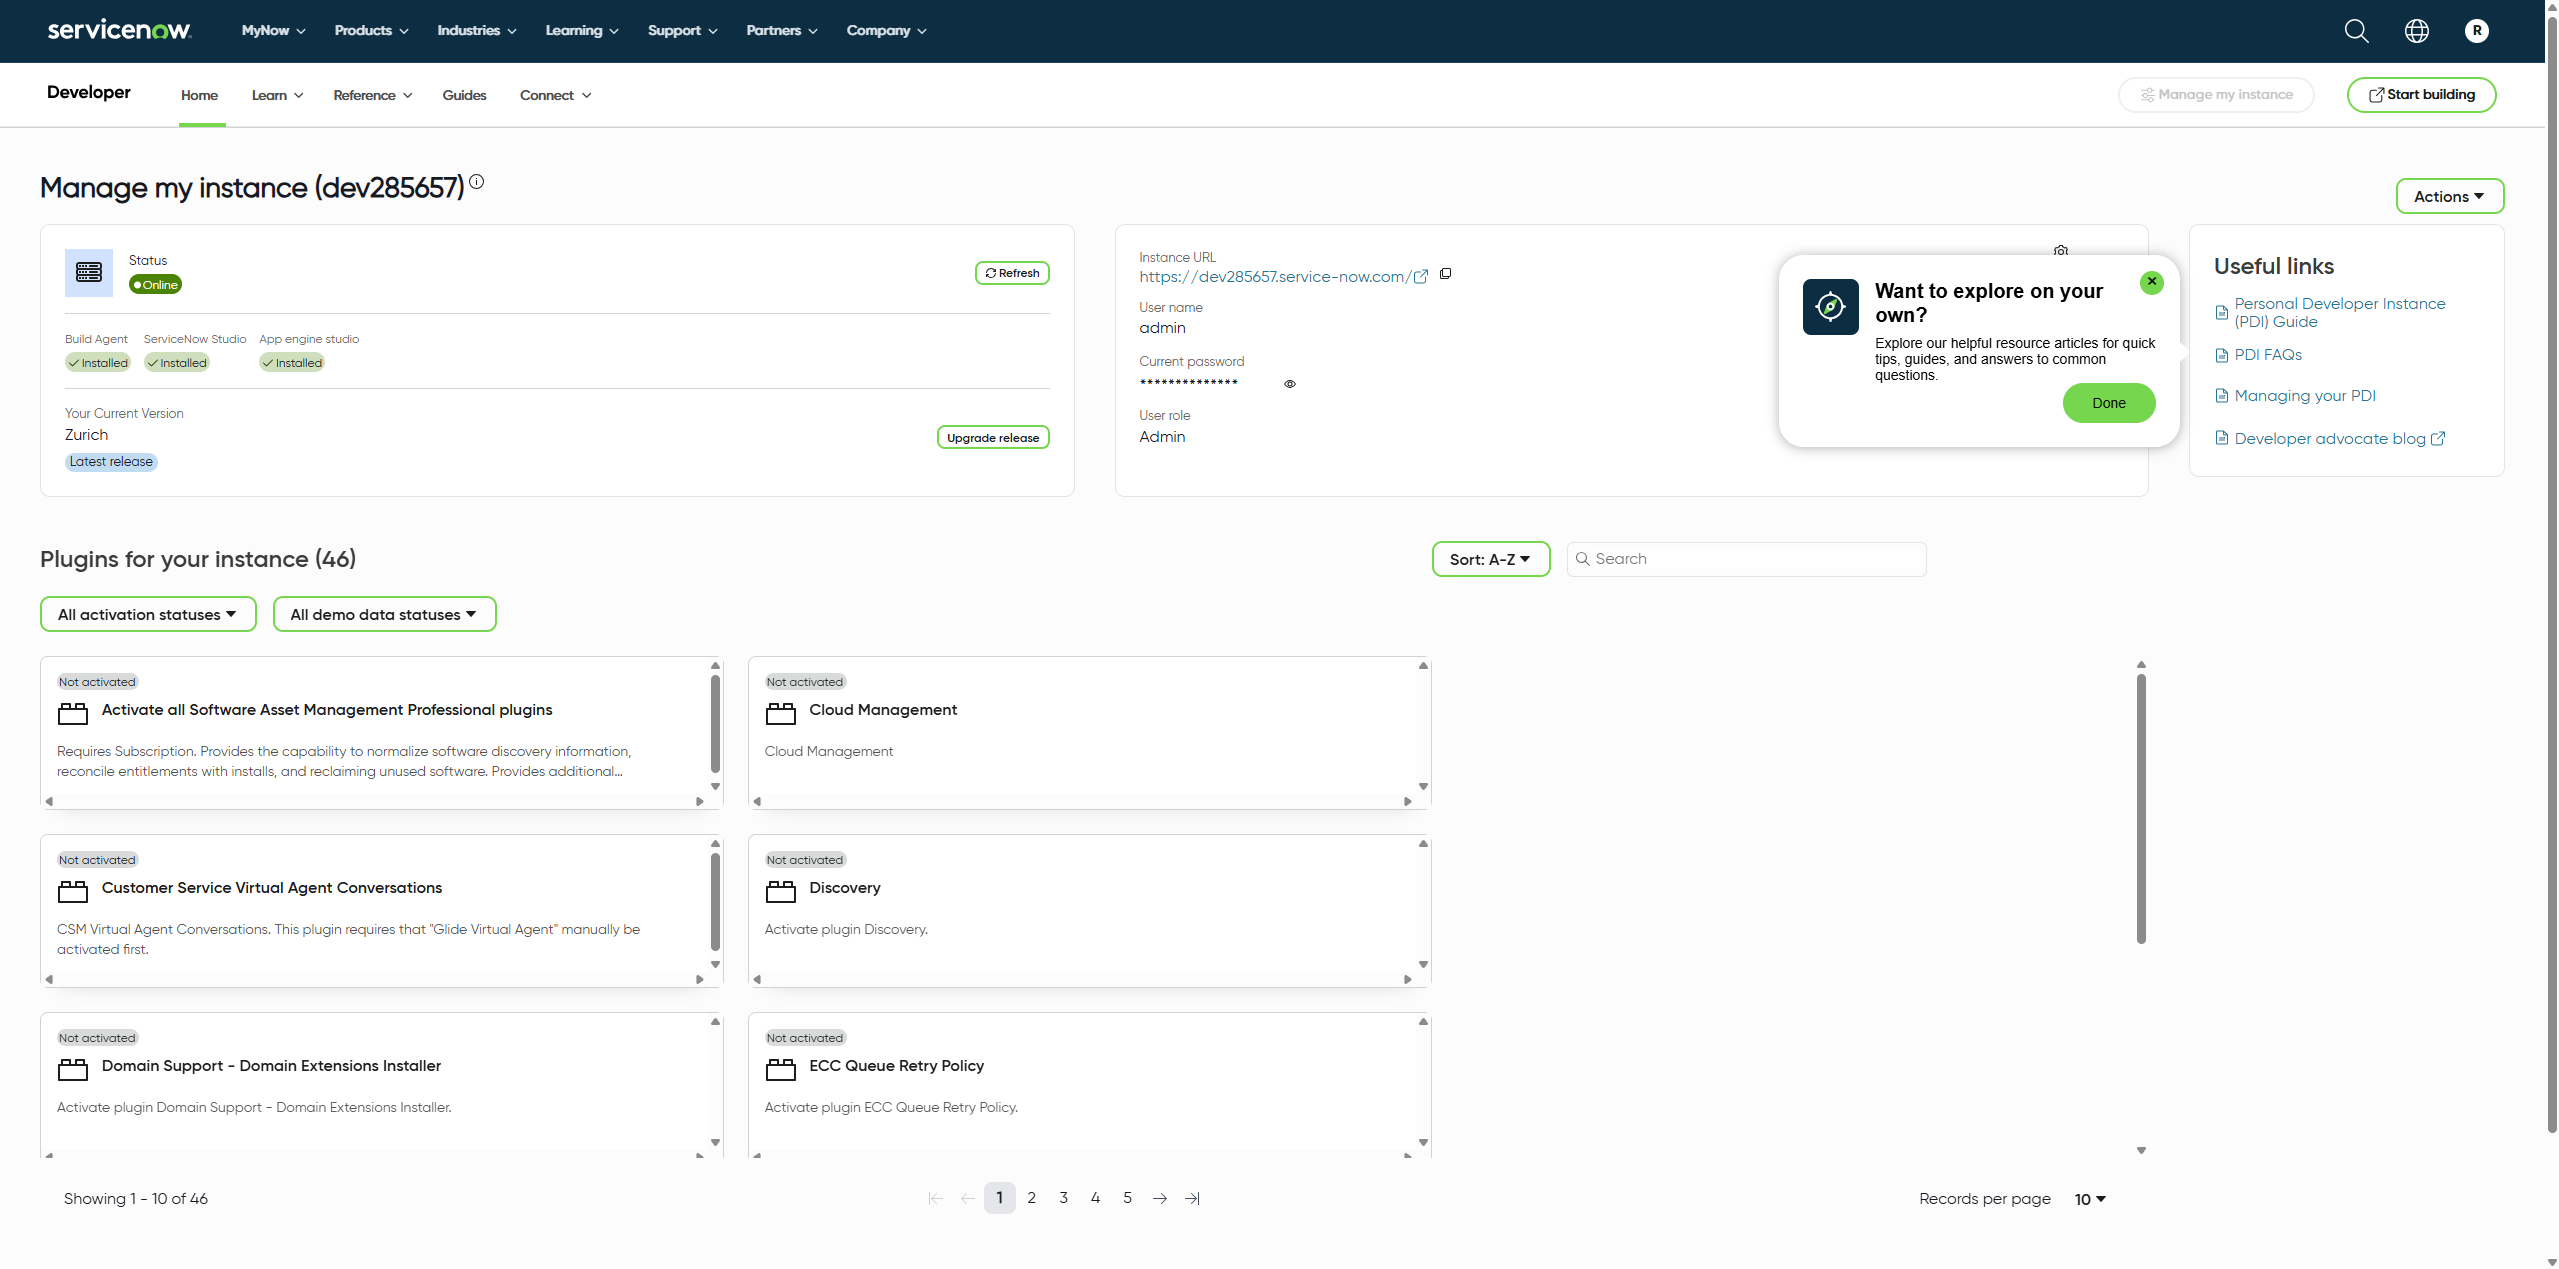2559x1269 pixels.
Task: Go to next page with arrow icon
Action: [x=1159, y=1197]
